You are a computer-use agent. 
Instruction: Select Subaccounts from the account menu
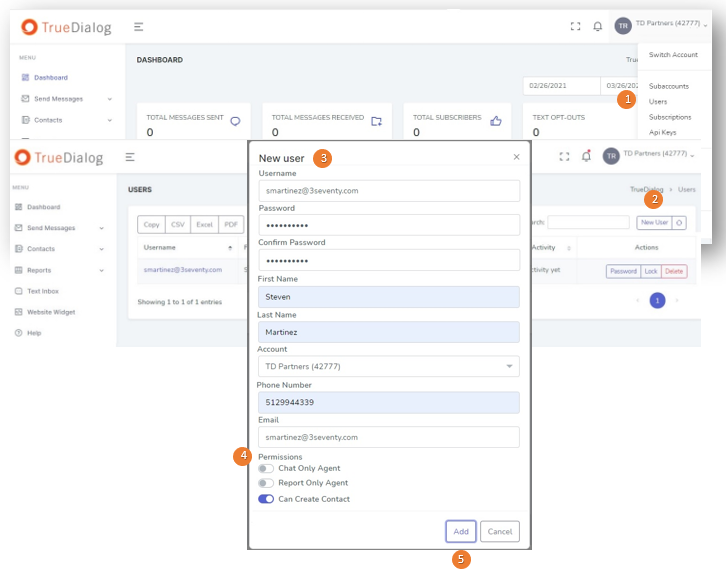668,86
